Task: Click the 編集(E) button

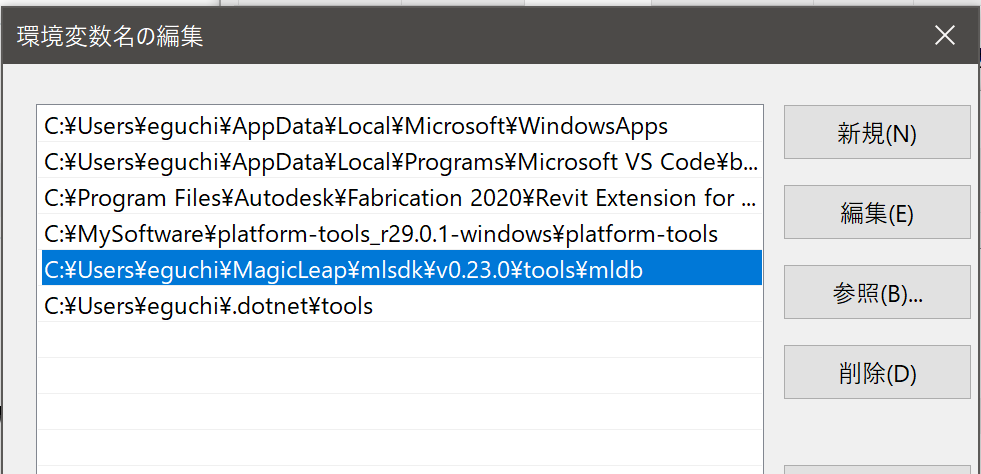Action: coord(877,213)
